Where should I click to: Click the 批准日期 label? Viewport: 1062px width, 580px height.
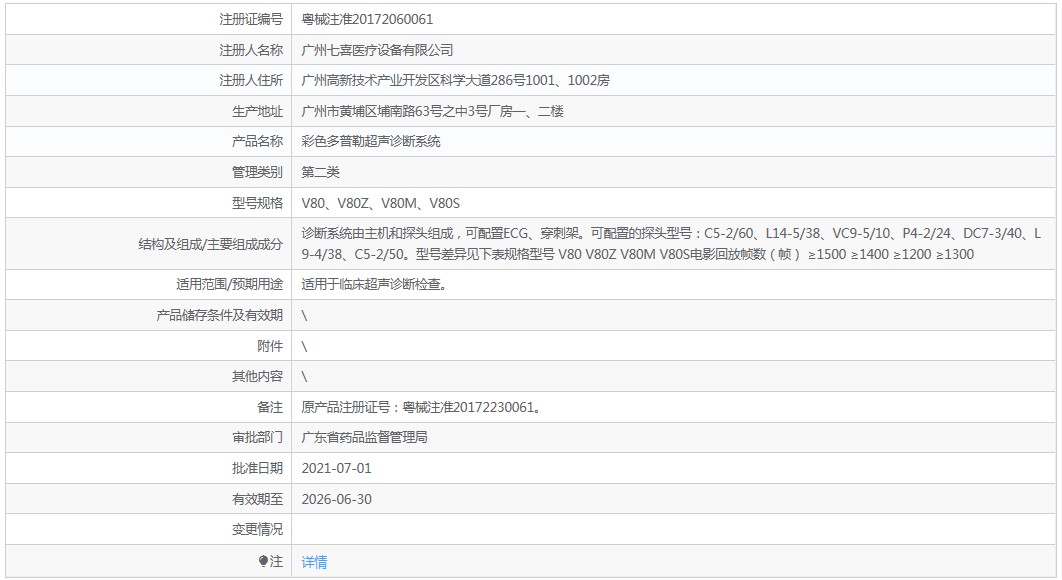pos(257,468)
